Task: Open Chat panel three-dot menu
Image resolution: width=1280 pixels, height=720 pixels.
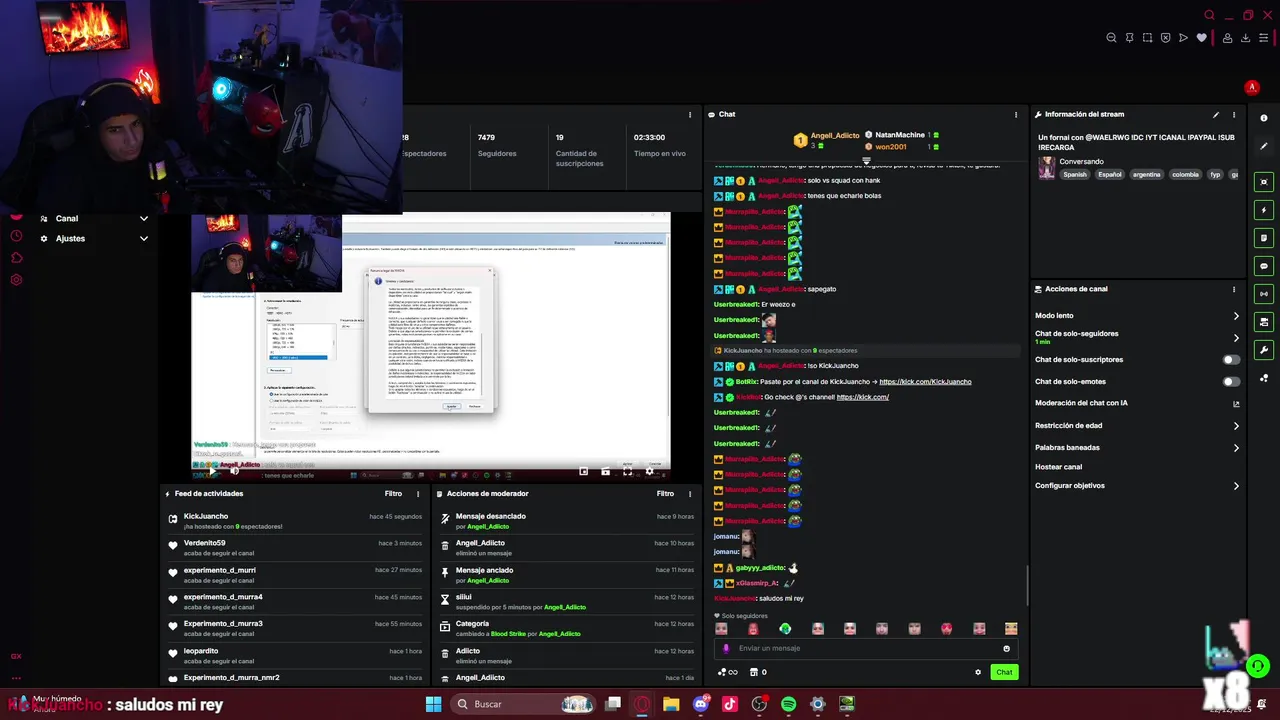Action: pos(1016,115)
